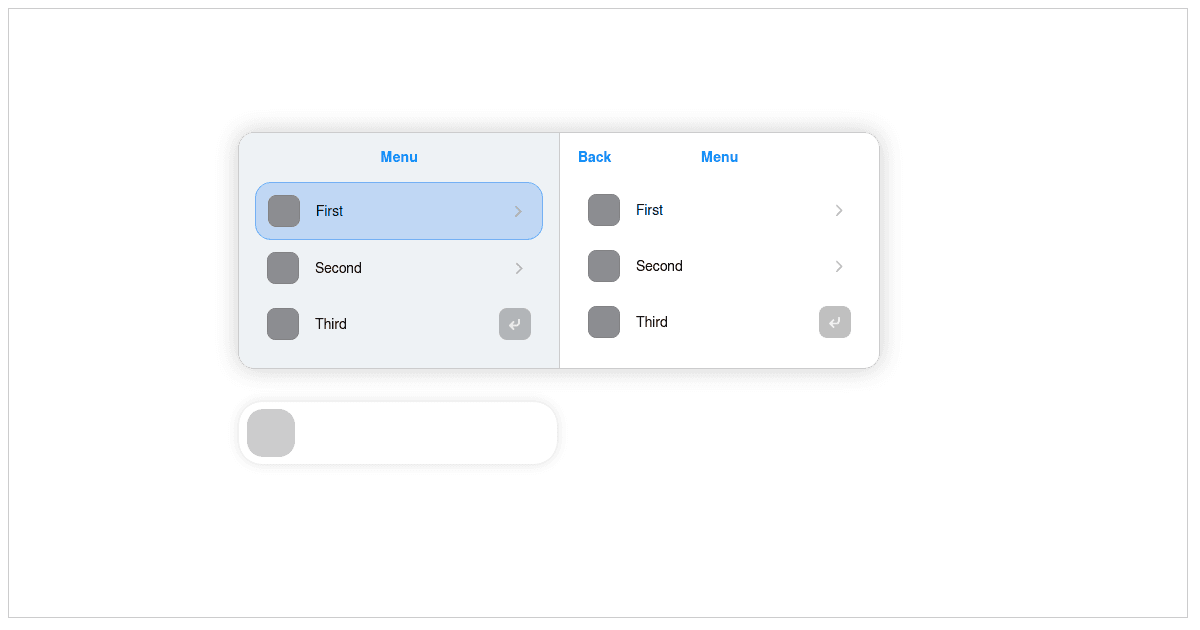Click the Second item's icon in right menu

pos(604,266)
